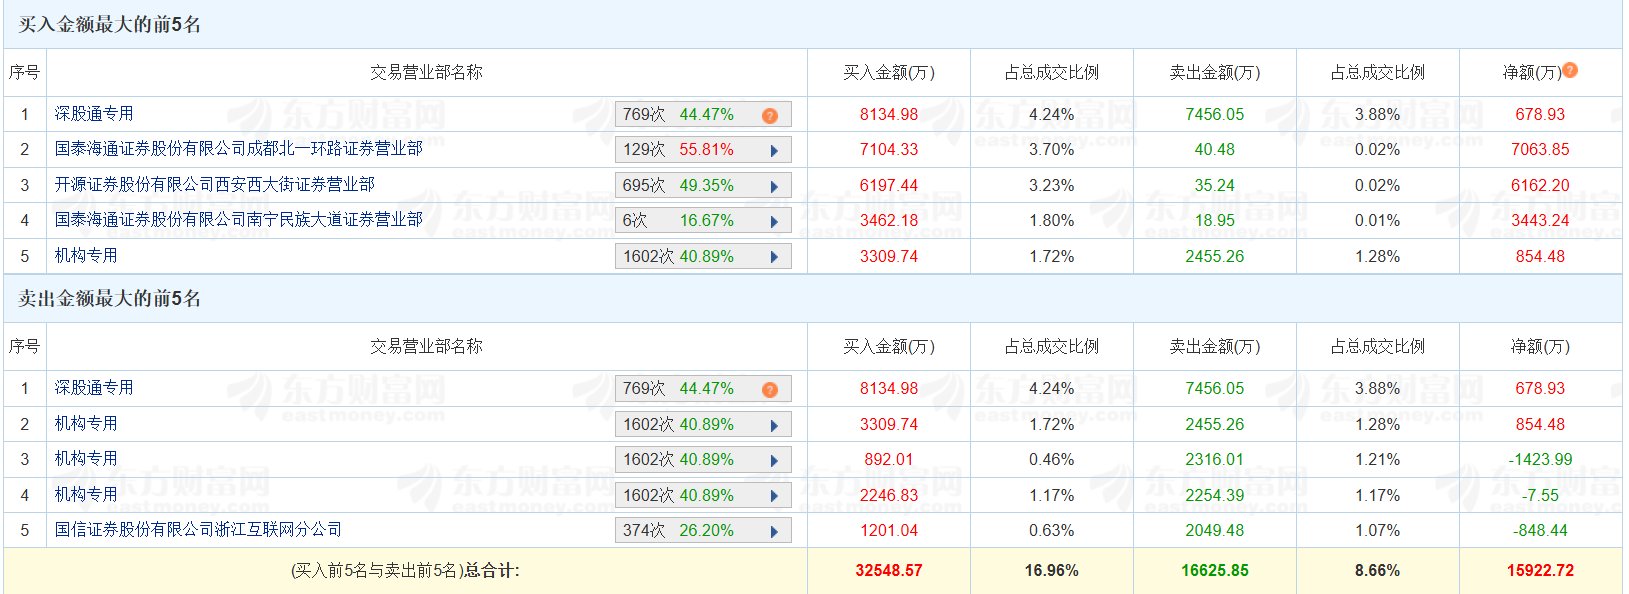Click question mark icon in buy table's 深股通专用 row
The image size is (1629, 594).
tap(769, 116)
